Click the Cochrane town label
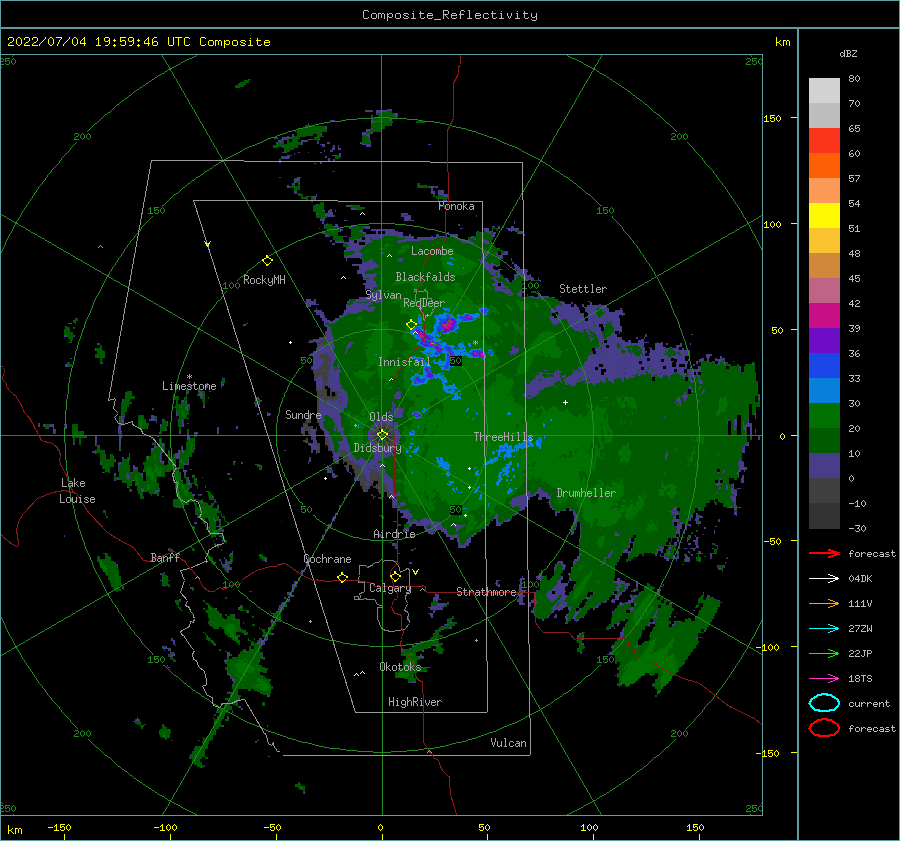This screenshot has width=900, height=841. [327, 559]
